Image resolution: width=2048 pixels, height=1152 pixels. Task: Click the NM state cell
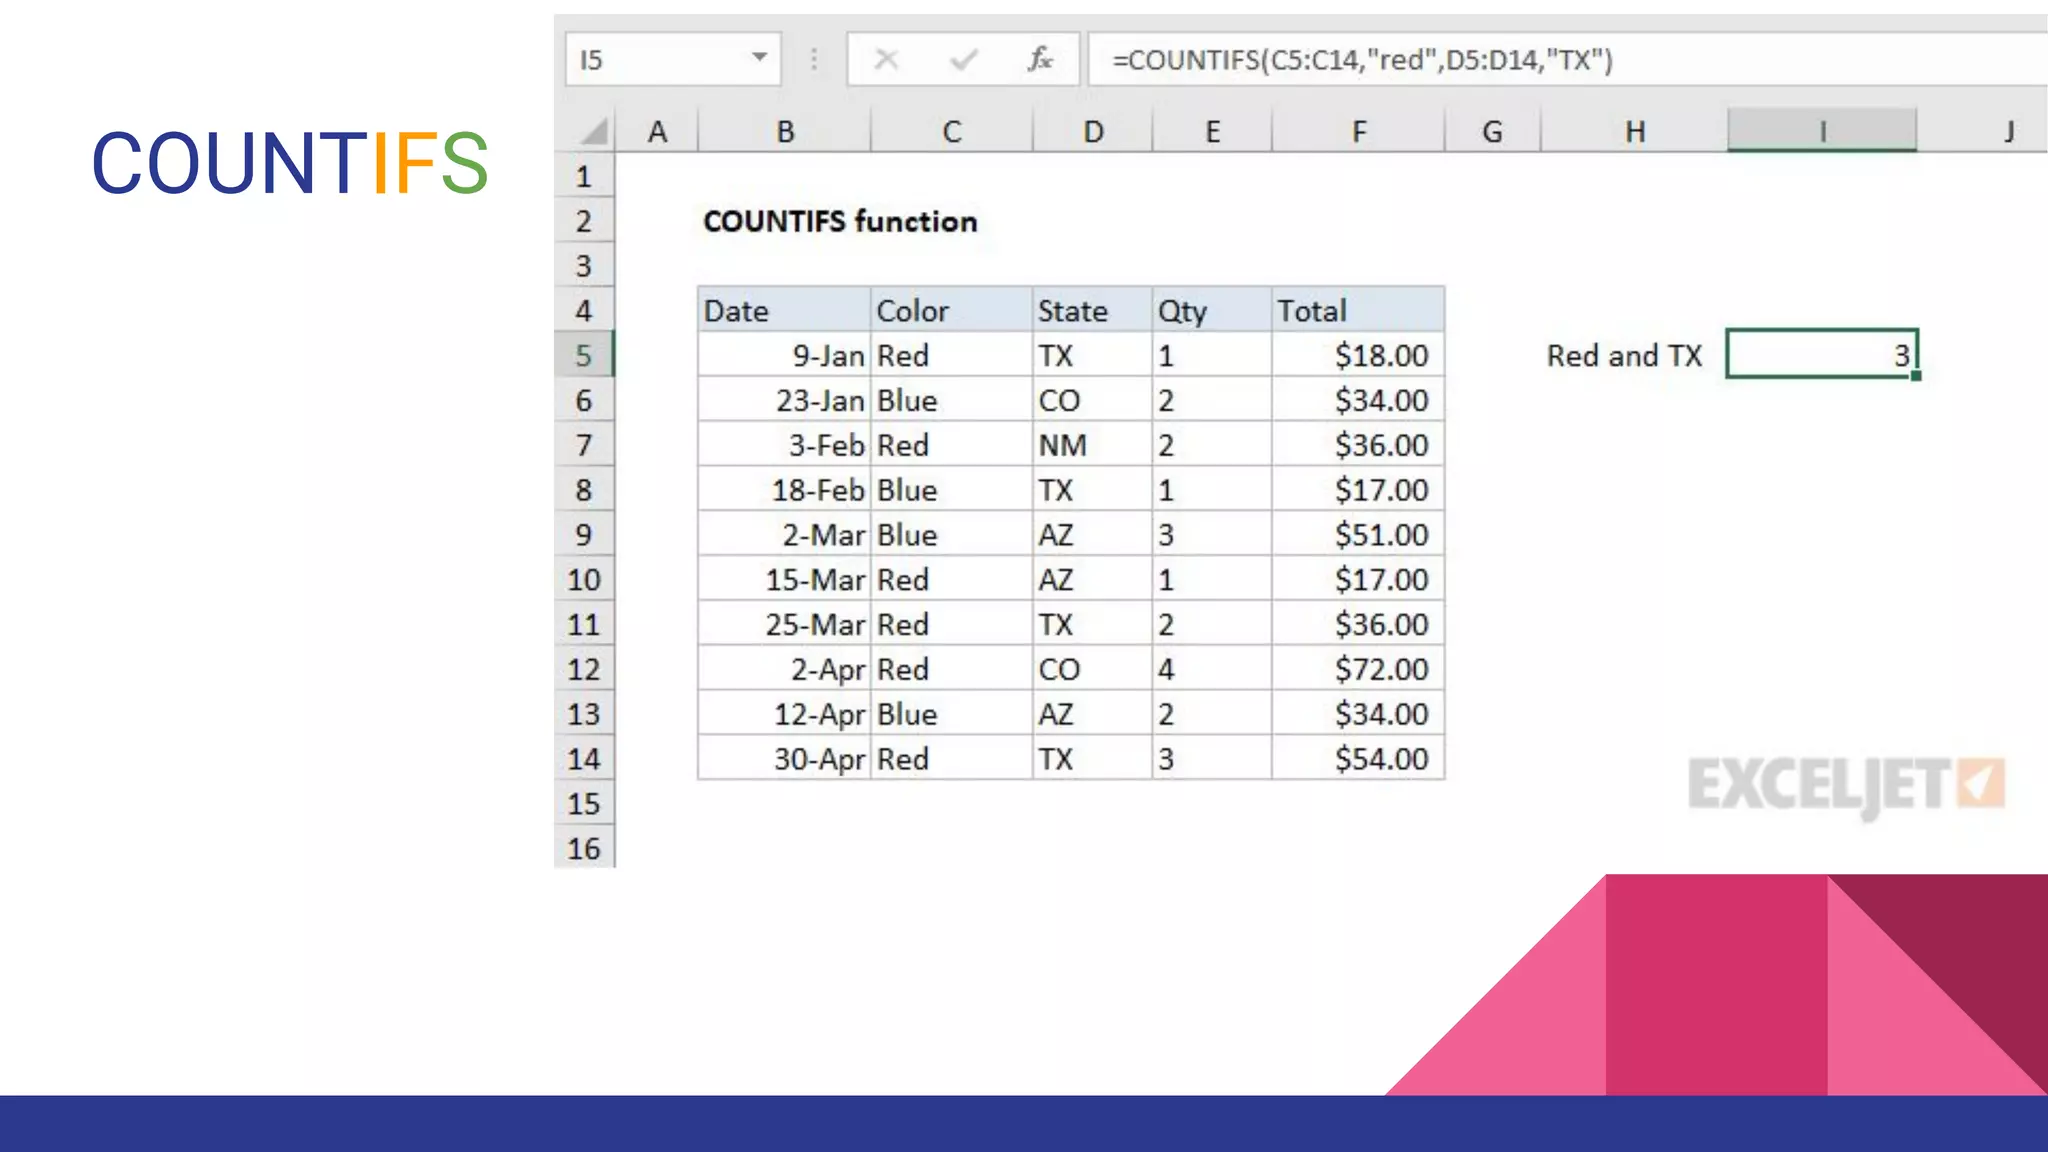pos(1093,445)
